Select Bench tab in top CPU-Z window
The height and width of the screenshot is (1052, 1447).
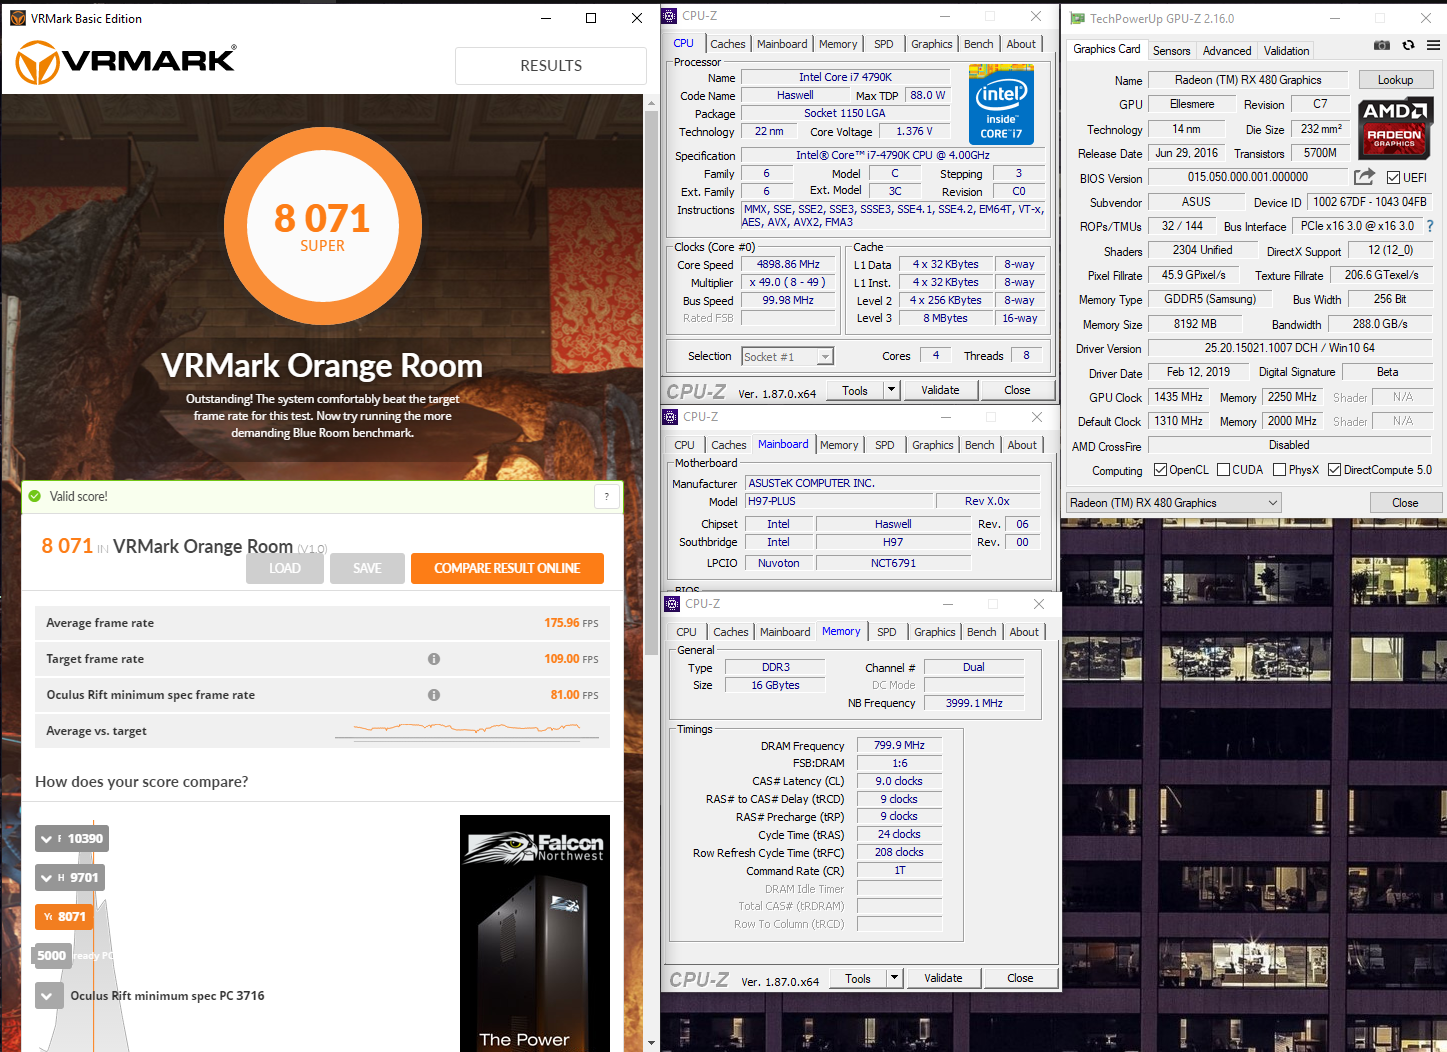tap(979, 44)
